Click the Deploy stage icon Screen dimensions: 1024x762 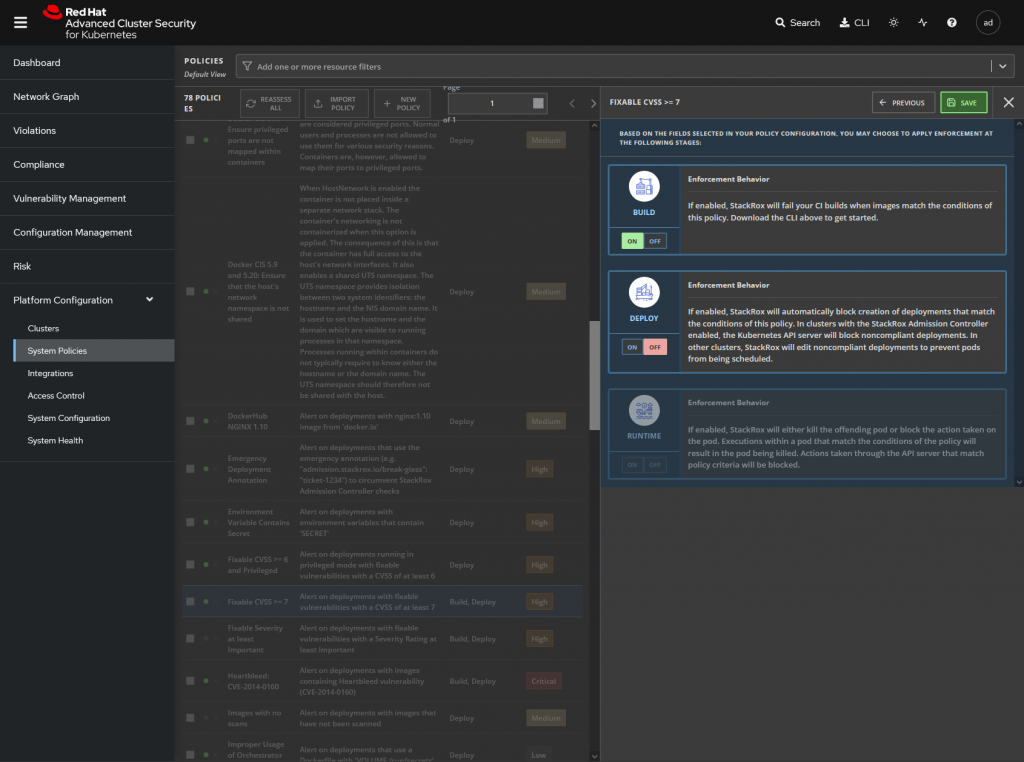click(644, 293)
